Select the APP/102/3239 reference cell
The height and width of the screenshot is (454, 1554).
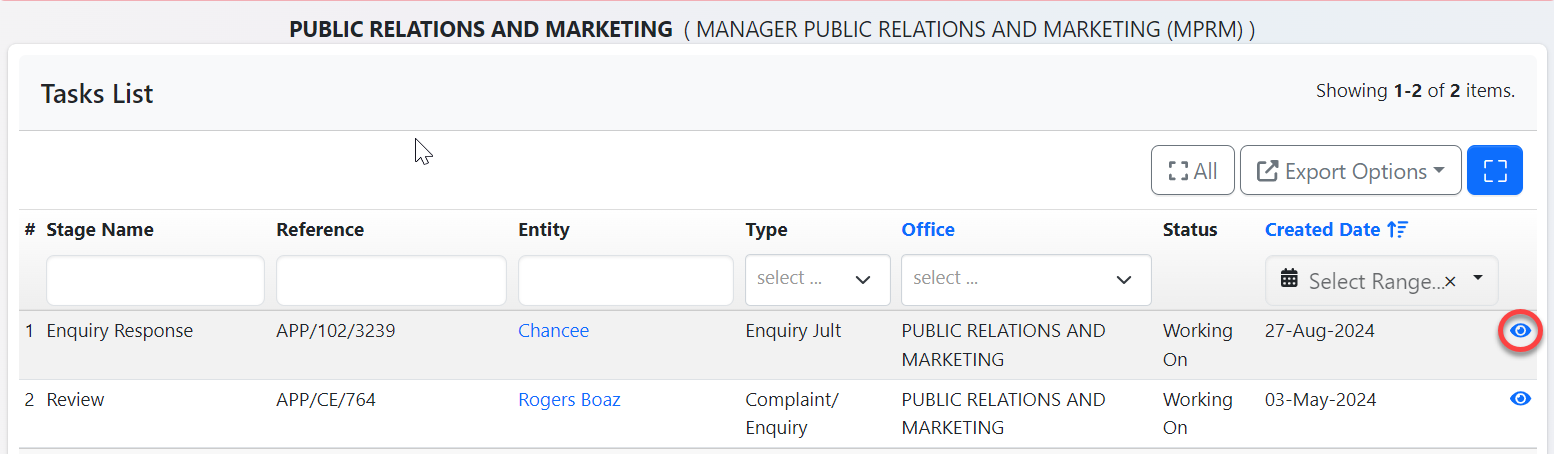point(335,331)
